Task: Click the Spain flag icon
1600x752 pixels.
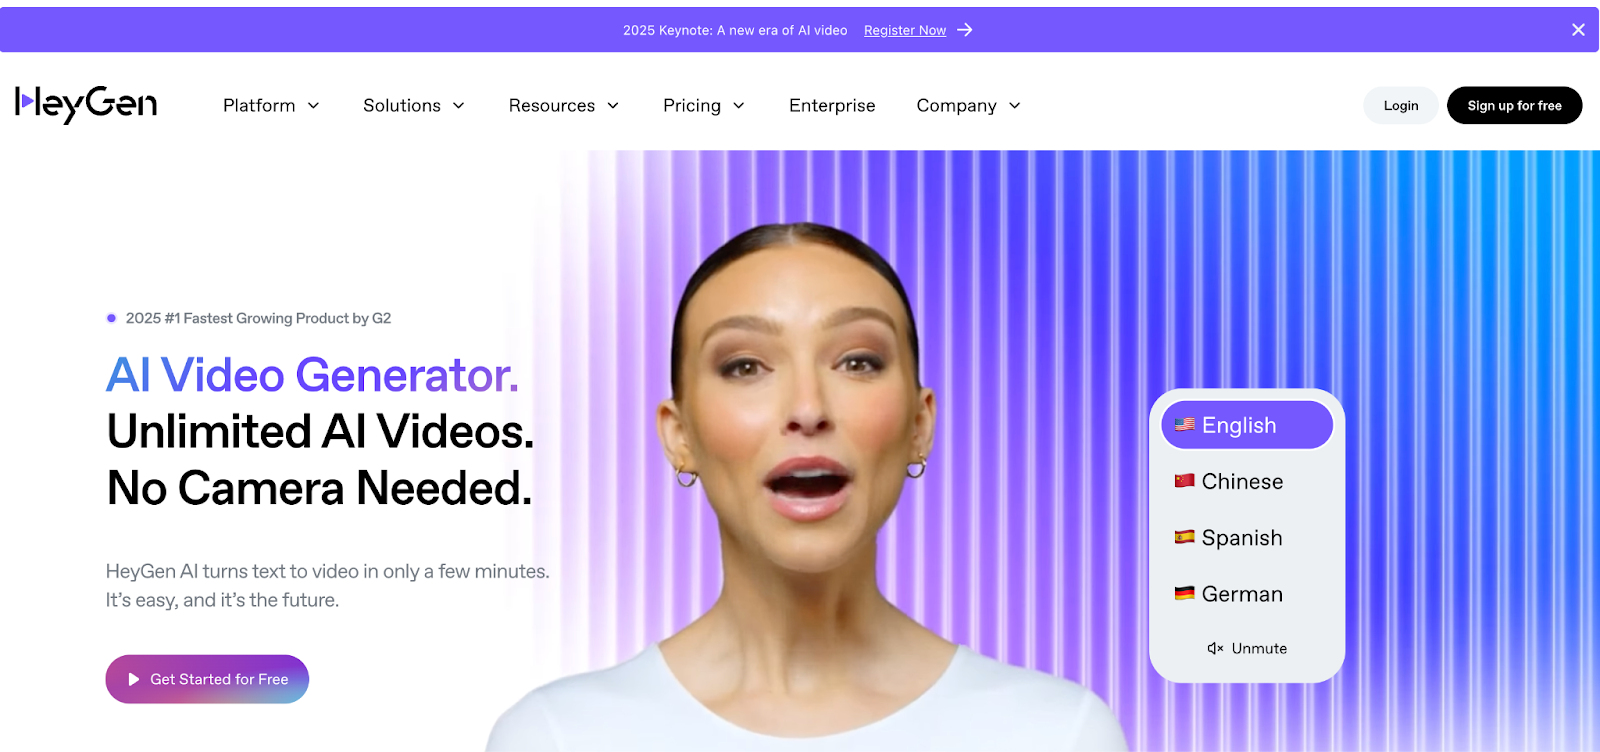Action: 1185,537
